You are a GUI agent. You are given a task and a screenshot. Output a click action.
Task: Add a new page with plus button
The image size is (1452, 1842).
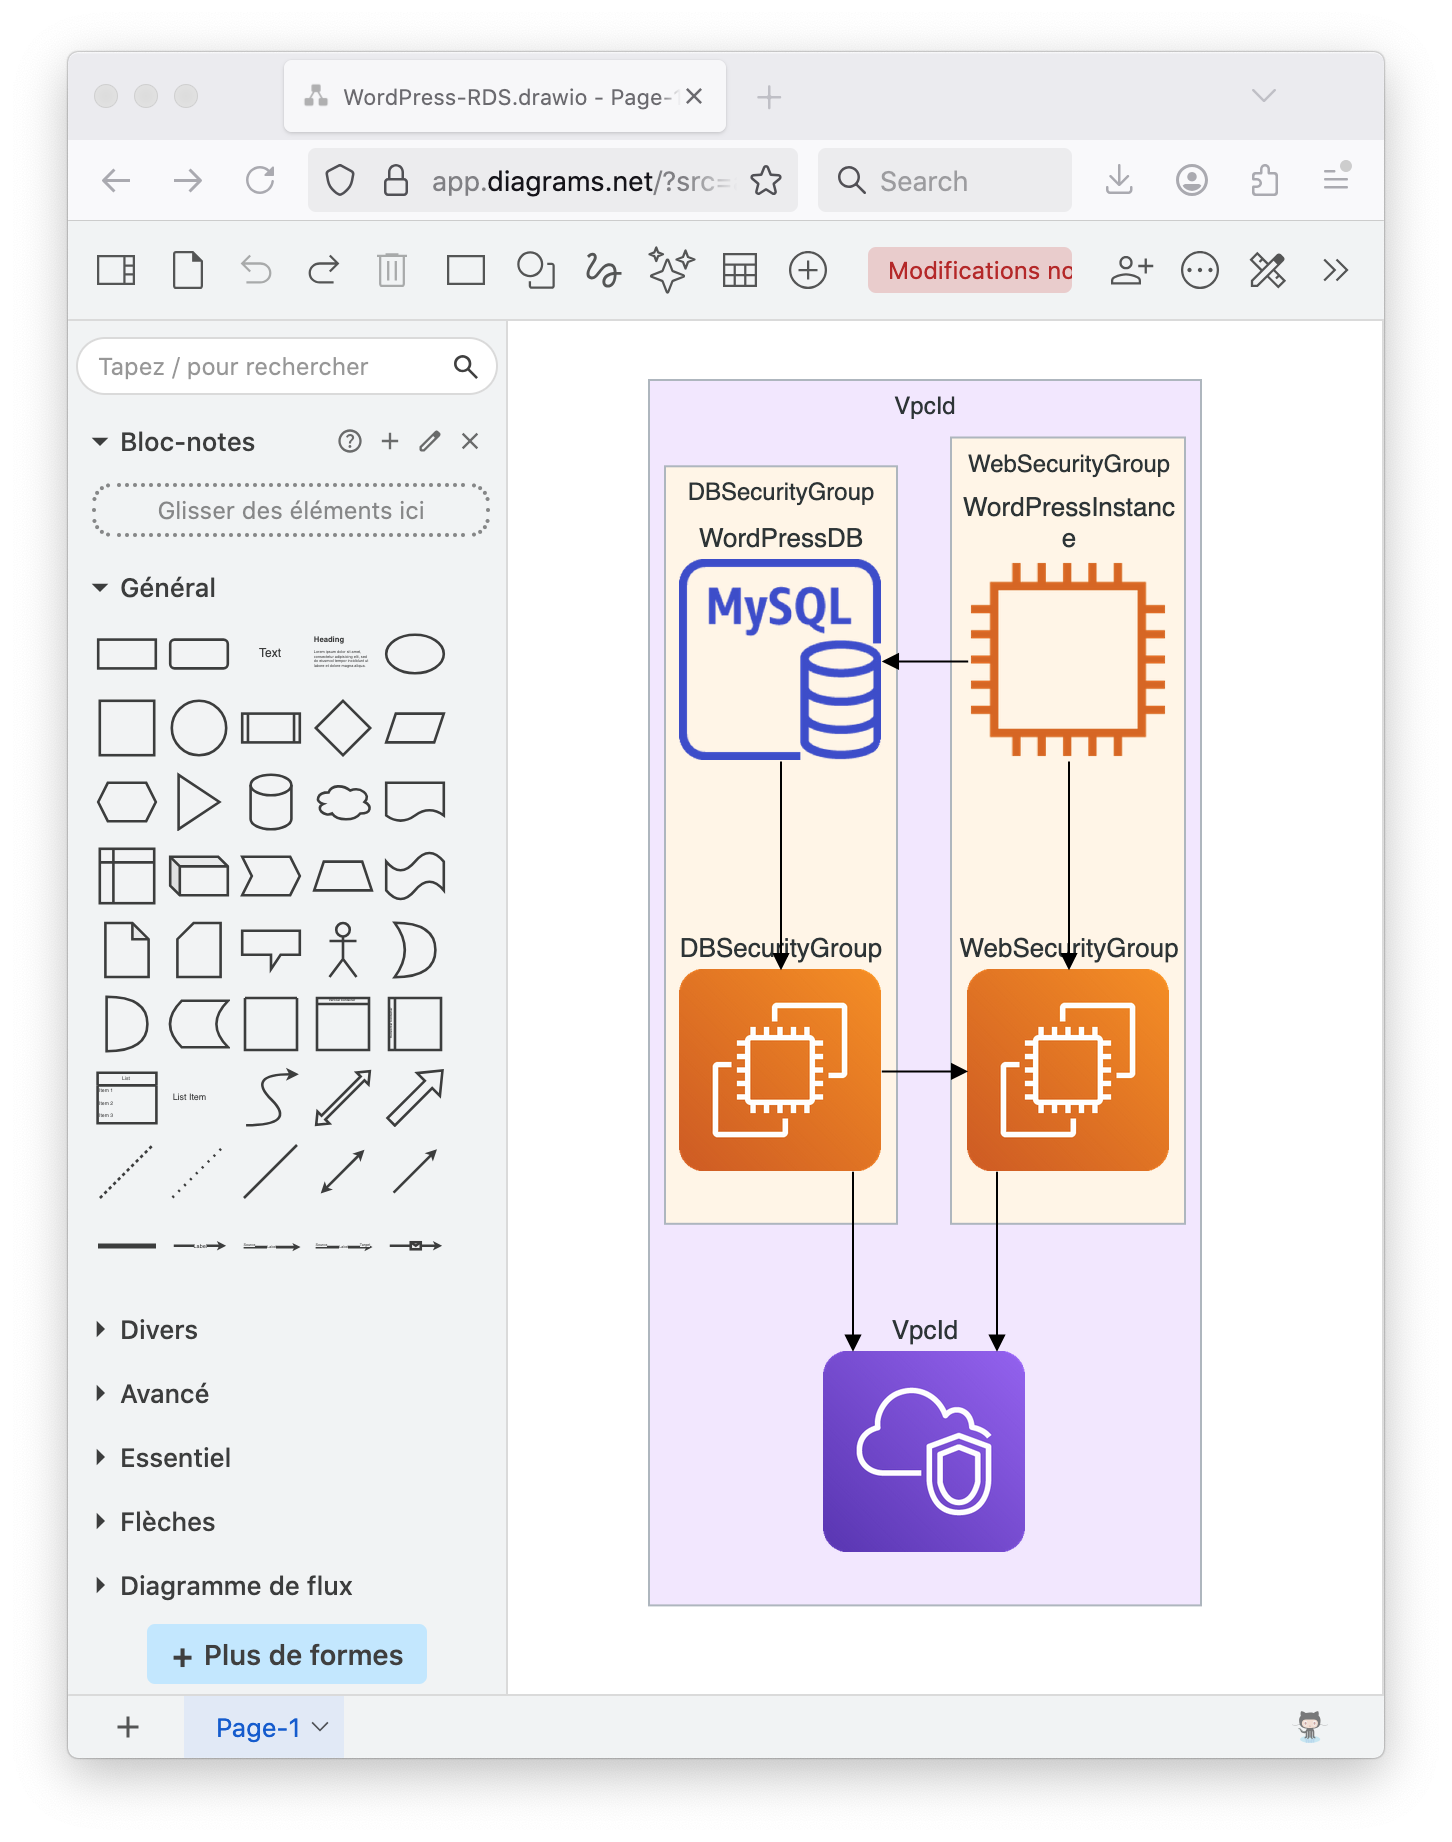click(128, 1727)
